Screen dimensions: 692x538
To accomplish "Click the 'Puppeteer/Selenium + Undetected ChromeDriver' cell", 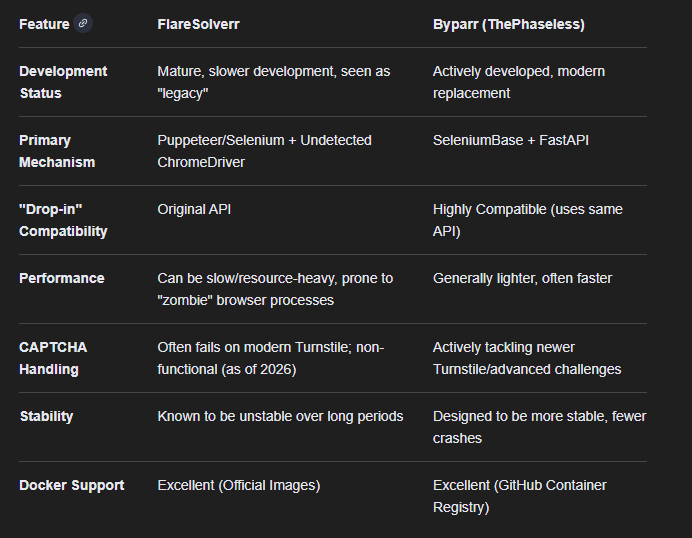I will tap(264, 151).
